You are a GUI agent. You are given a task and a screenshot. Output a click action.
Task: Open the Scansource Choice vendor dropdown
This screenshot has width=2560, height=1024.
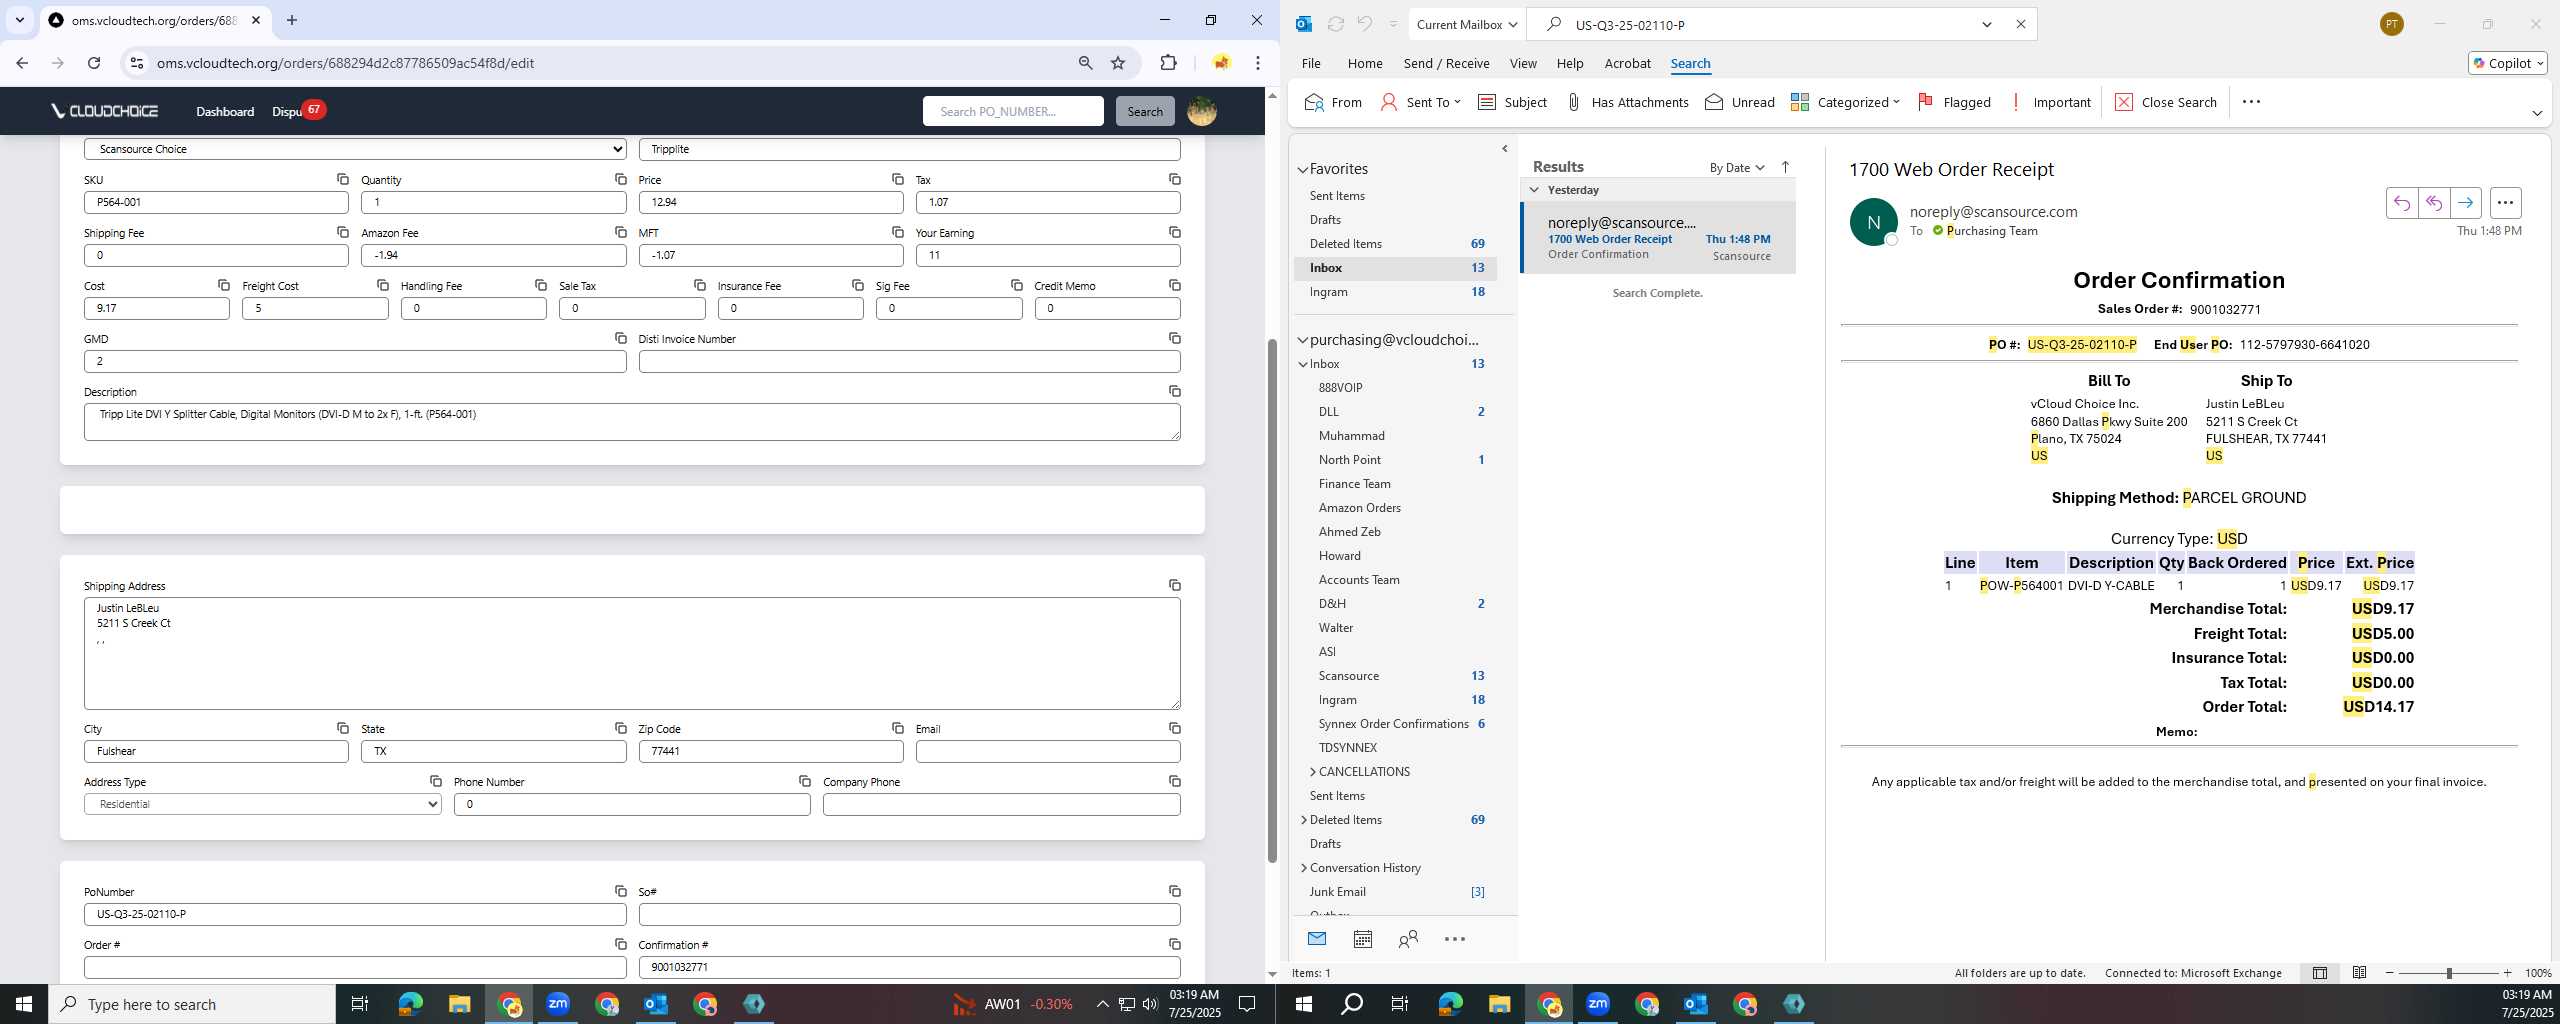355,149
